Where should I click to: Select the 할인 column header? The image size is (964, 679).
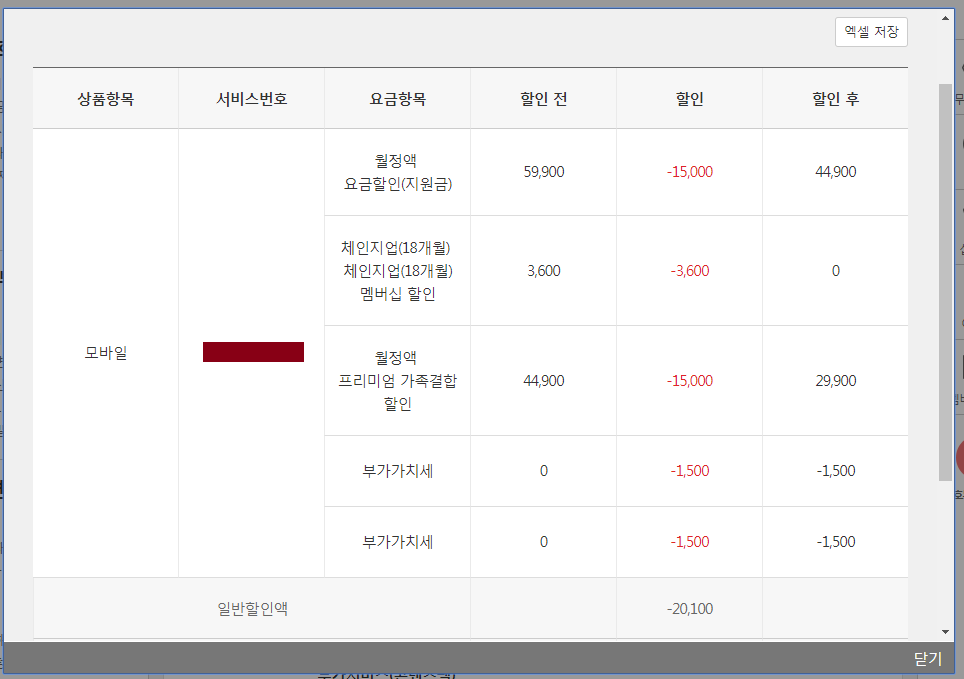(689, 99)
